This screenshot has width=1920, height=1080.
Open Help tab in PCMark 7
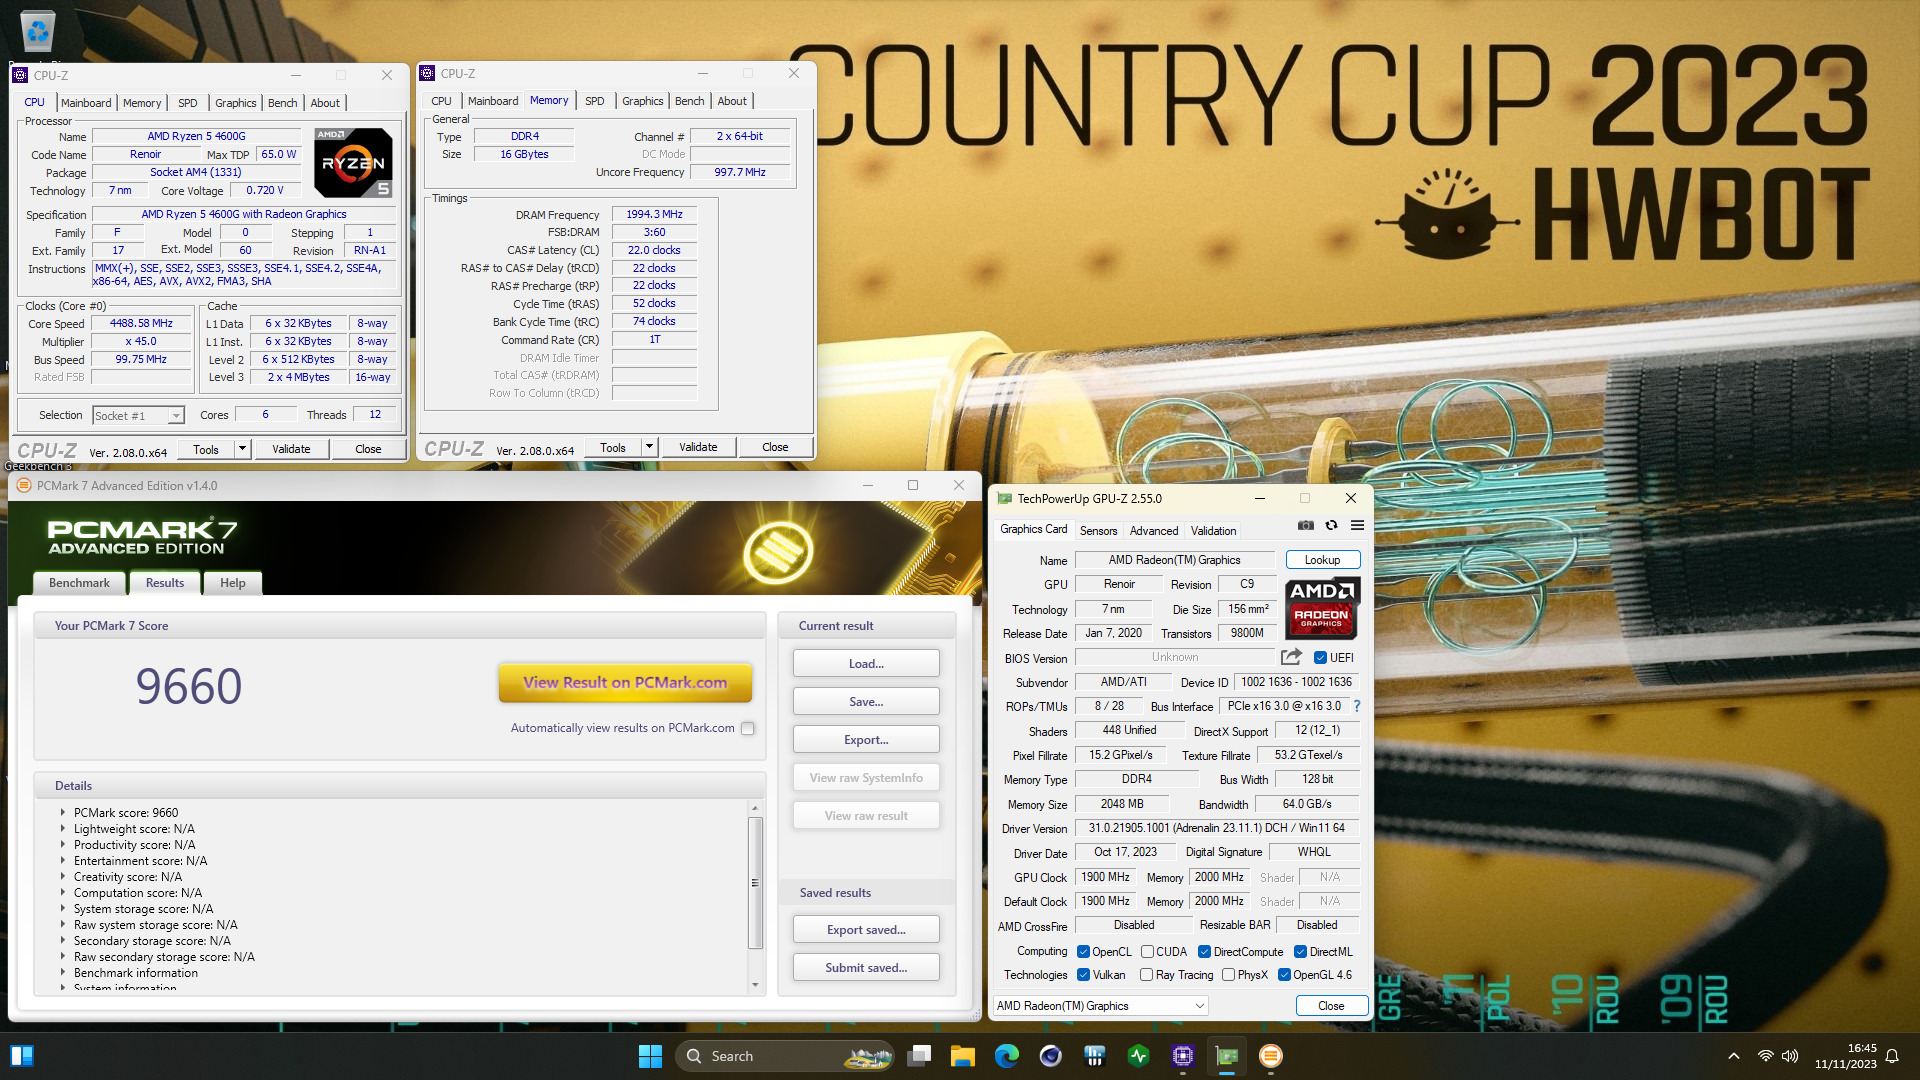click(x=233, y=583)
